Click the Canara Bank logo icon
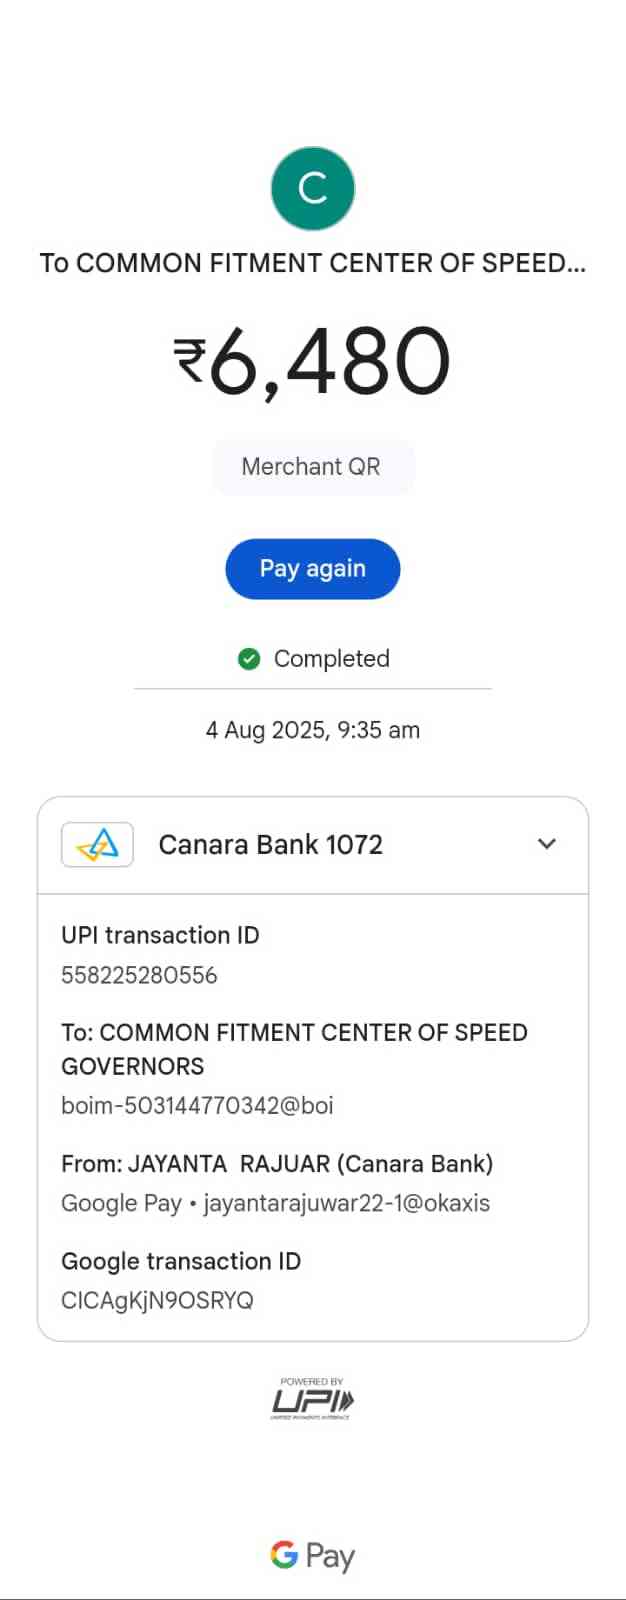The width and height of the screenshot is (626, 1600). coord(97,845)
